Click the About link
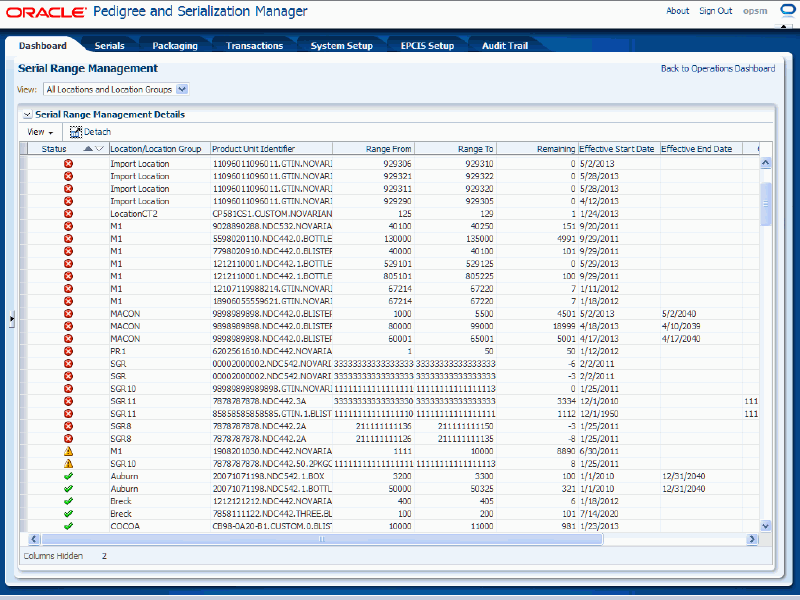The height and width of the screenshot is (600, 800). (678, 11)
